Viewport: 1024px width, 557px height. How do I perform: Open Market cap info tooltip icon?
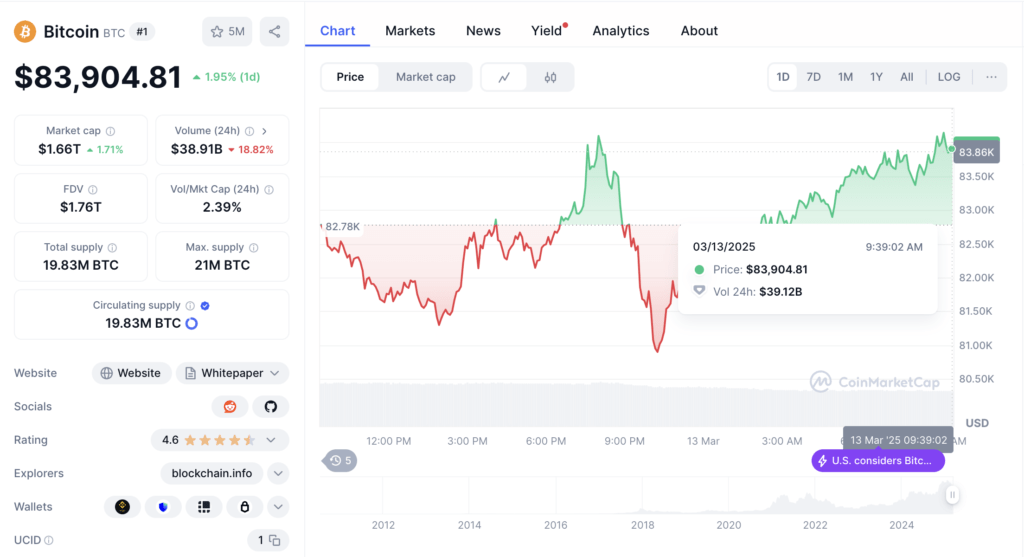(110, 131)
